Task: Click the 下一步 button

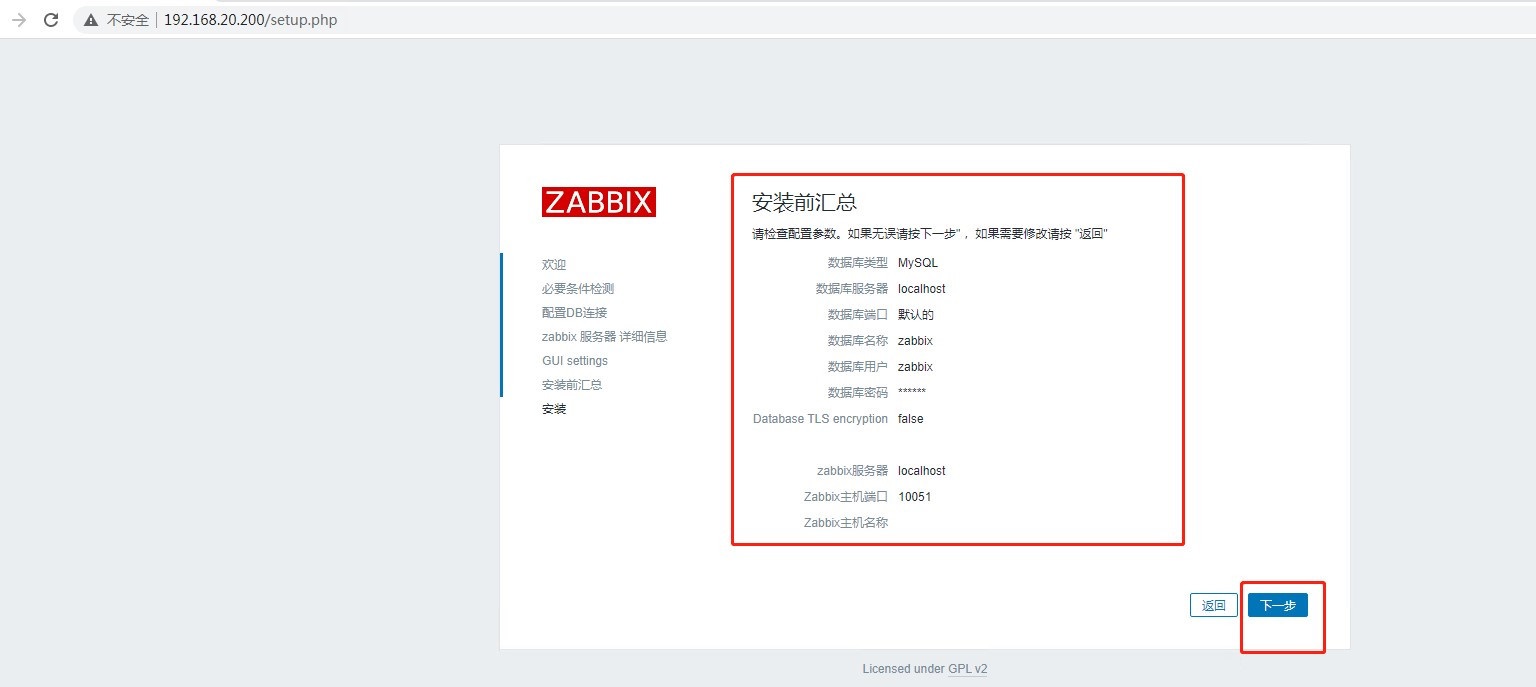Action: coord(1278,604)
